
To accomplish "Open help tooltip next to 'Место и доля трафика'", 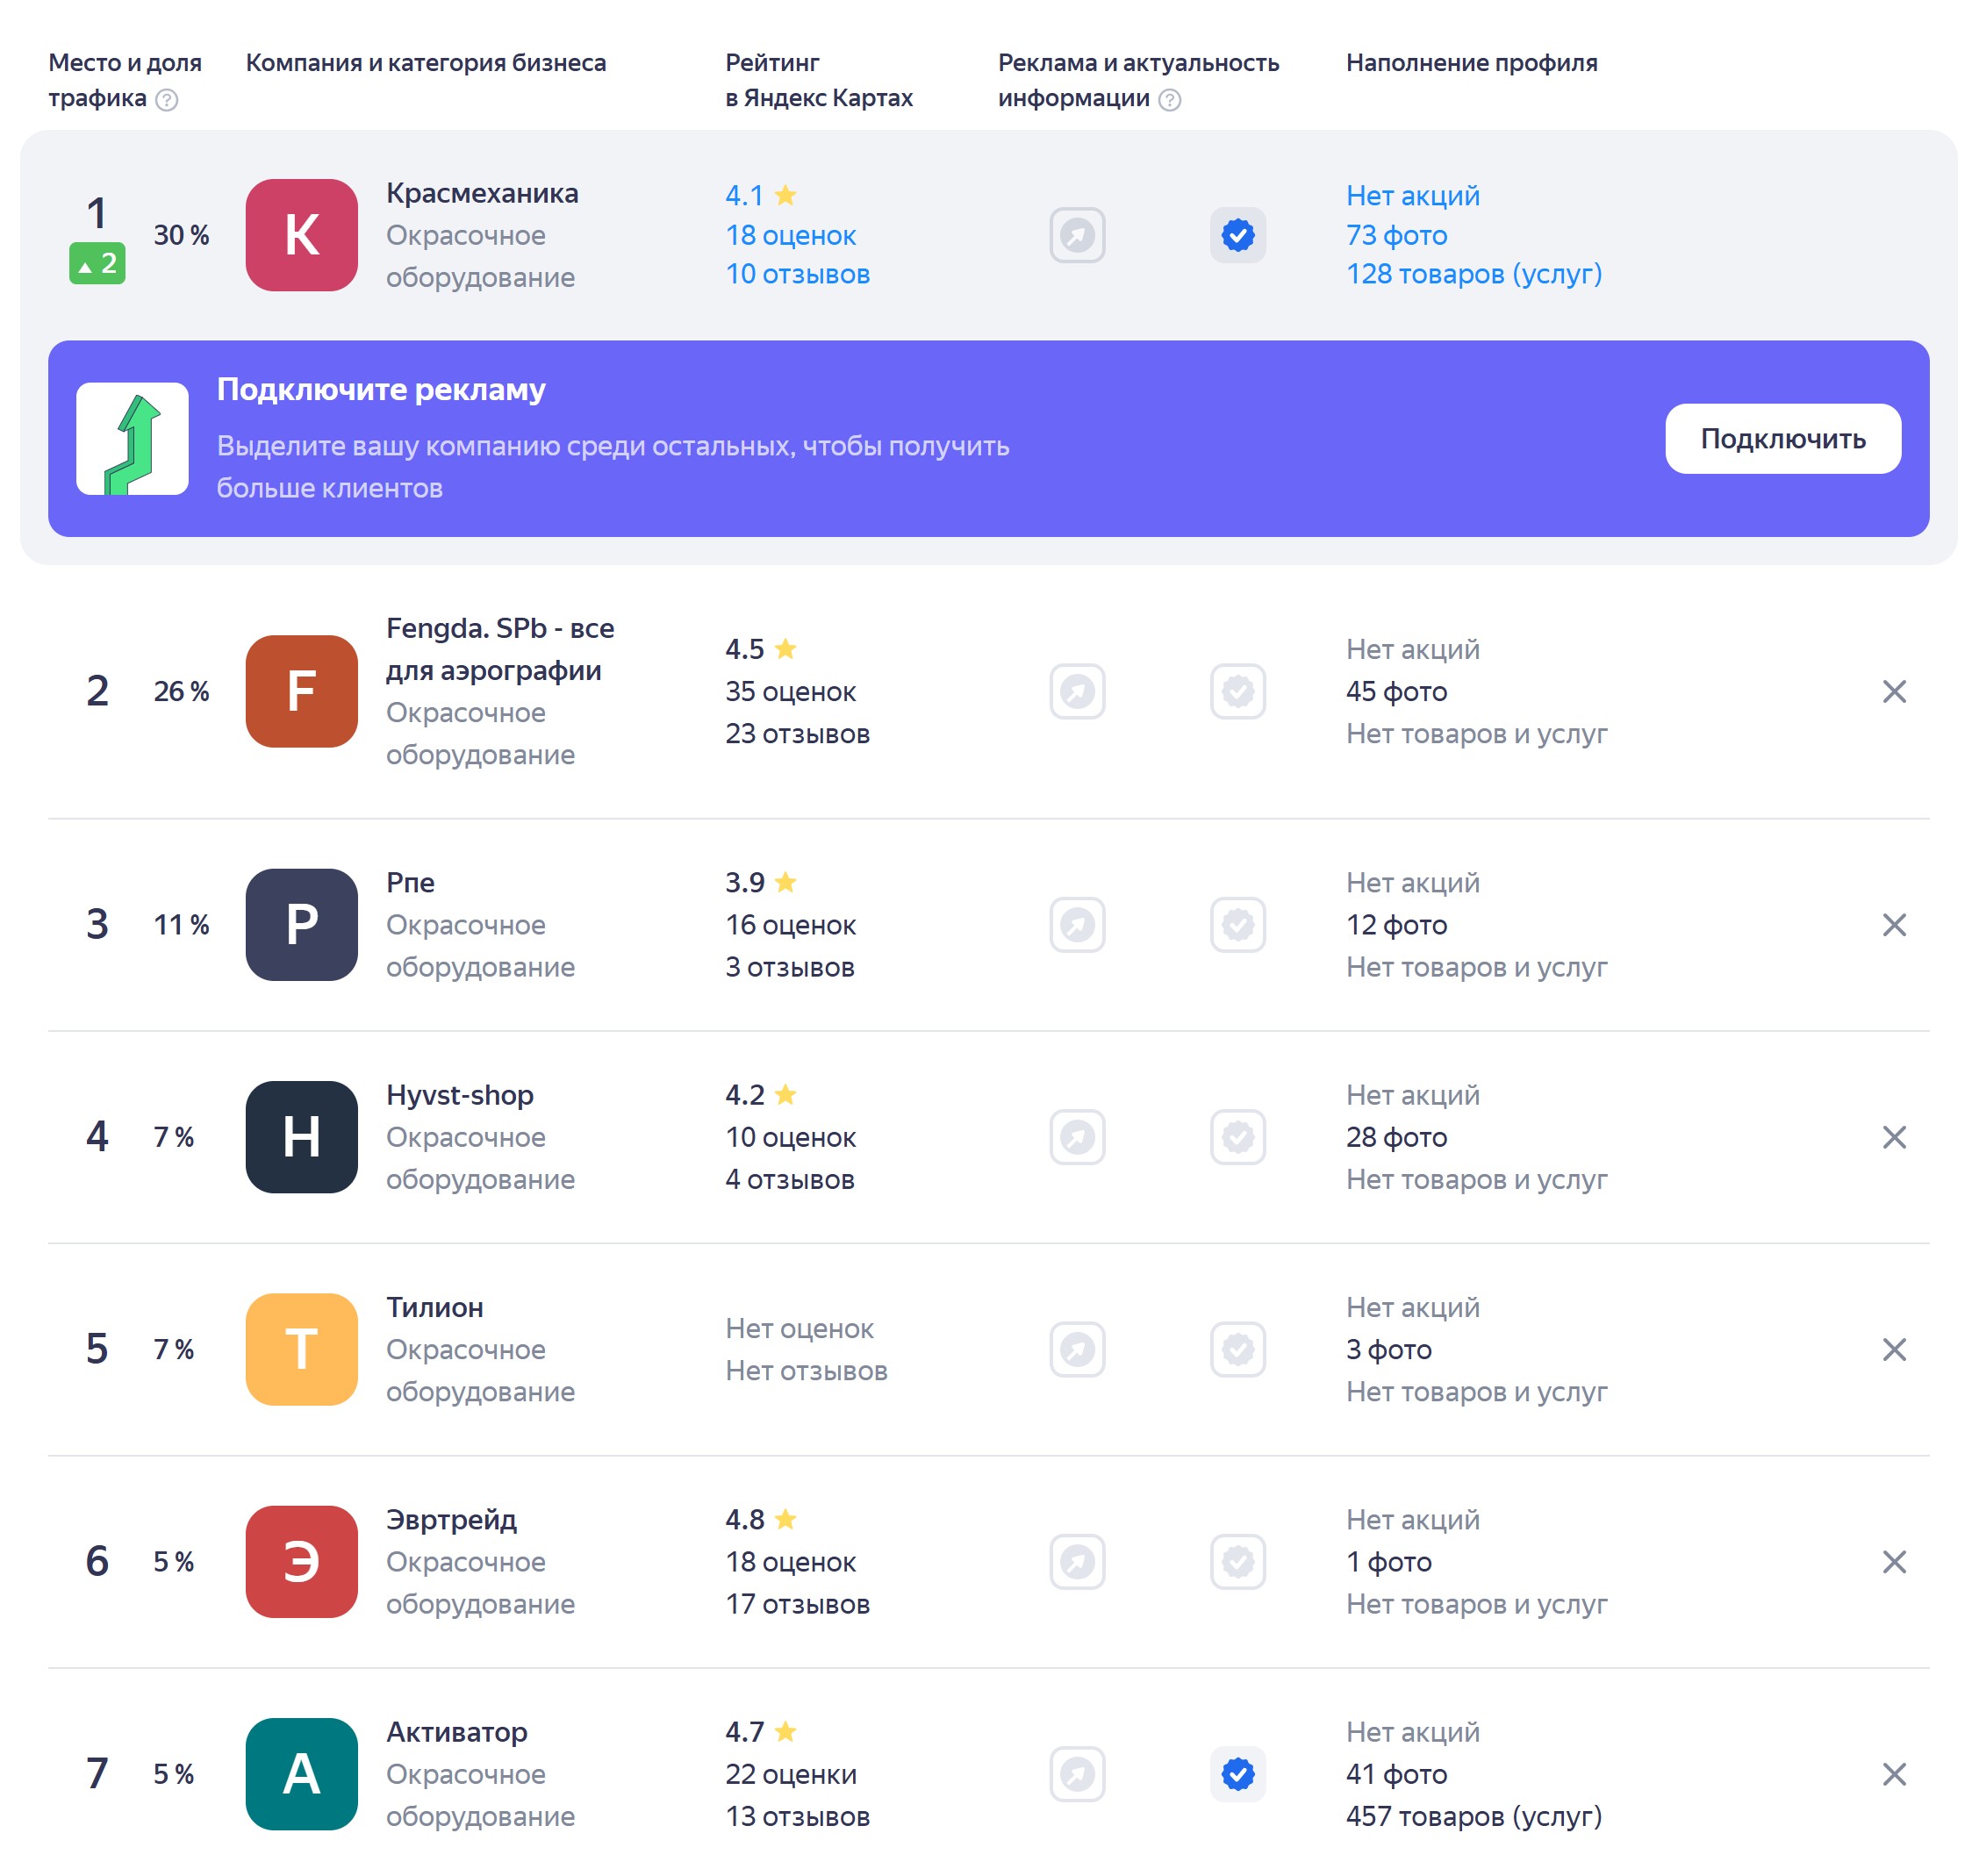I will tap(167, 99).
